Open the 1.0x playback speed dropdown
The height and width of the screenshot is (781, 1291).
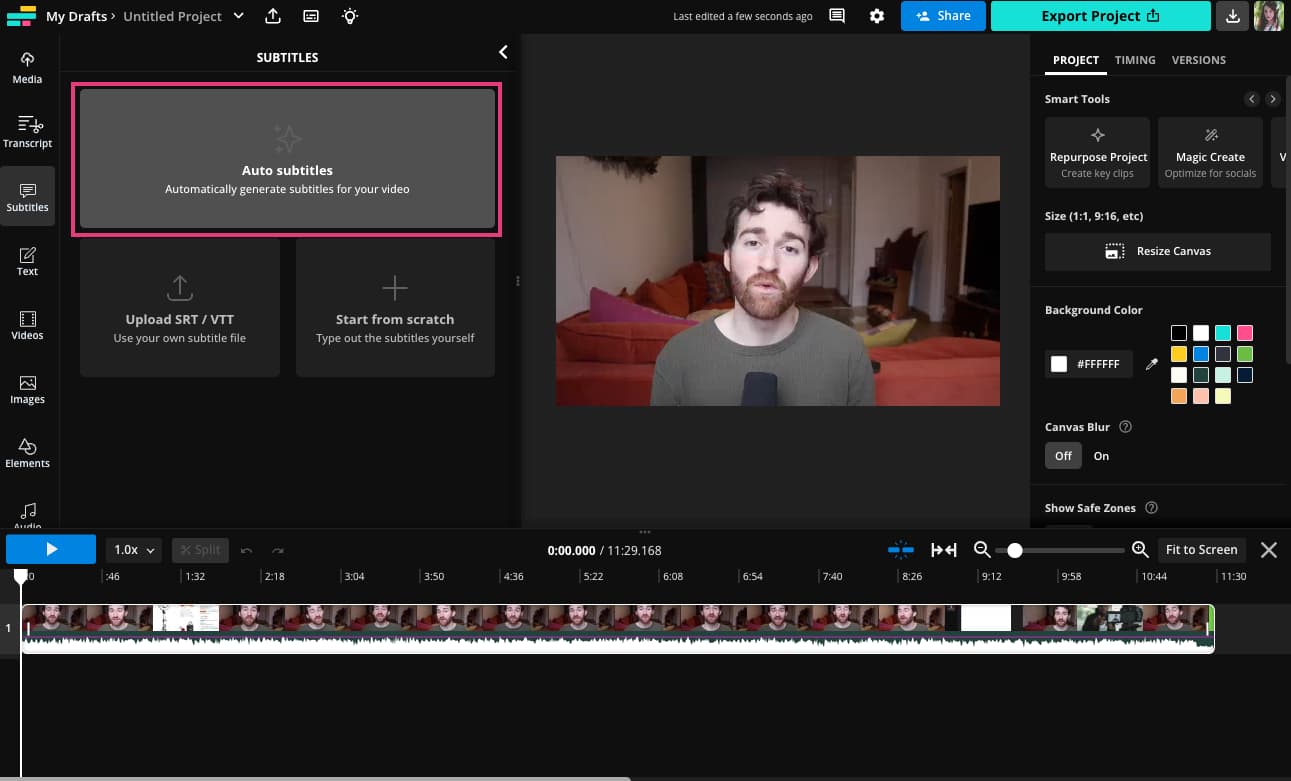(134, 549)
